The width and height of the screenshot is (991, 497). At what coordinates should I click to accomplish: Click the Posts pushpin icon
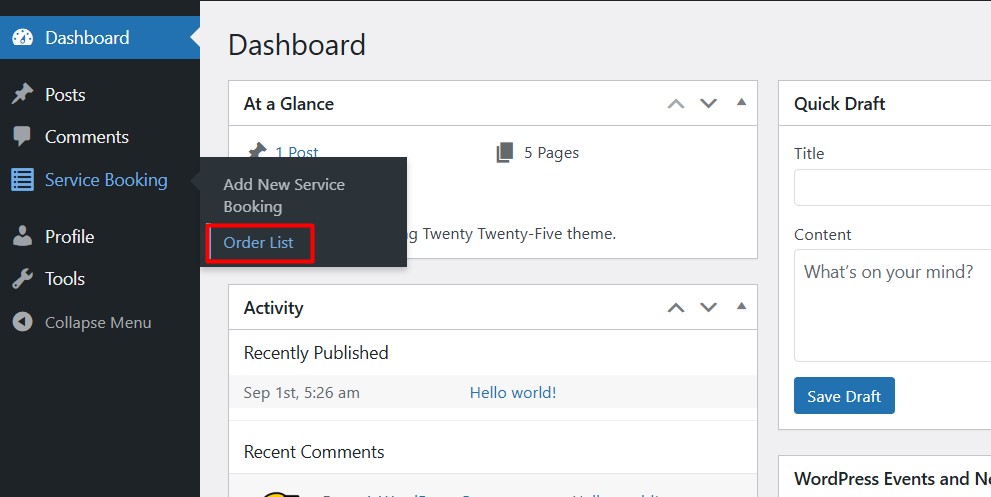click(22, 95)
